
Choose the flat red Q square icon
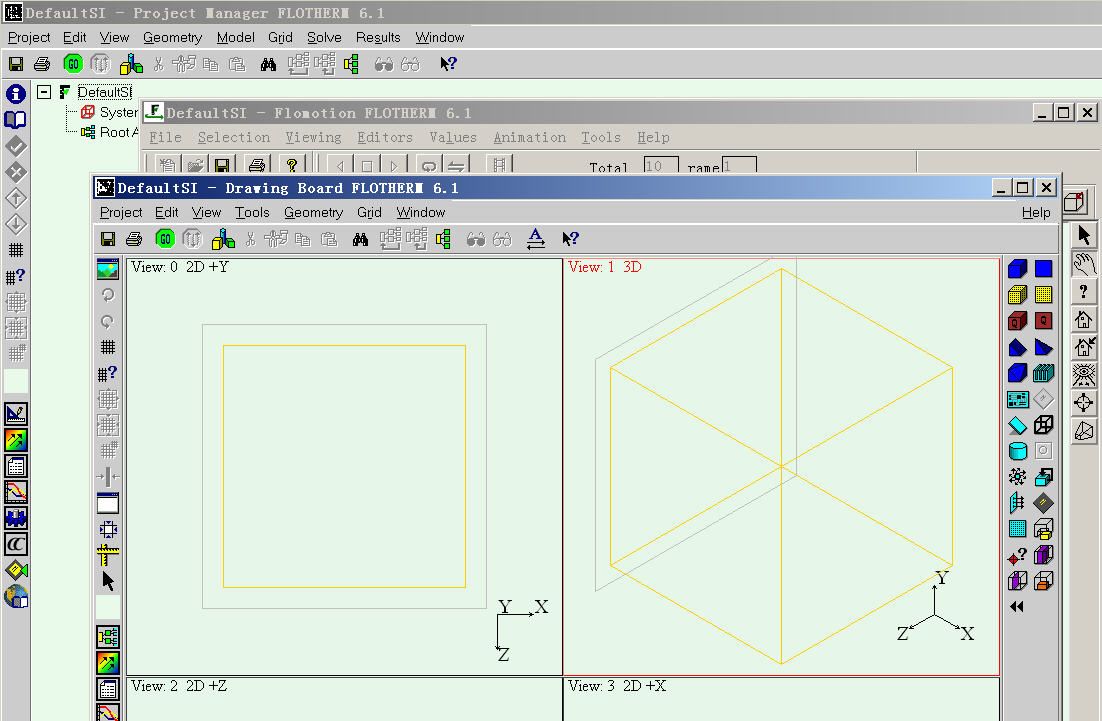pos(1044,321)
